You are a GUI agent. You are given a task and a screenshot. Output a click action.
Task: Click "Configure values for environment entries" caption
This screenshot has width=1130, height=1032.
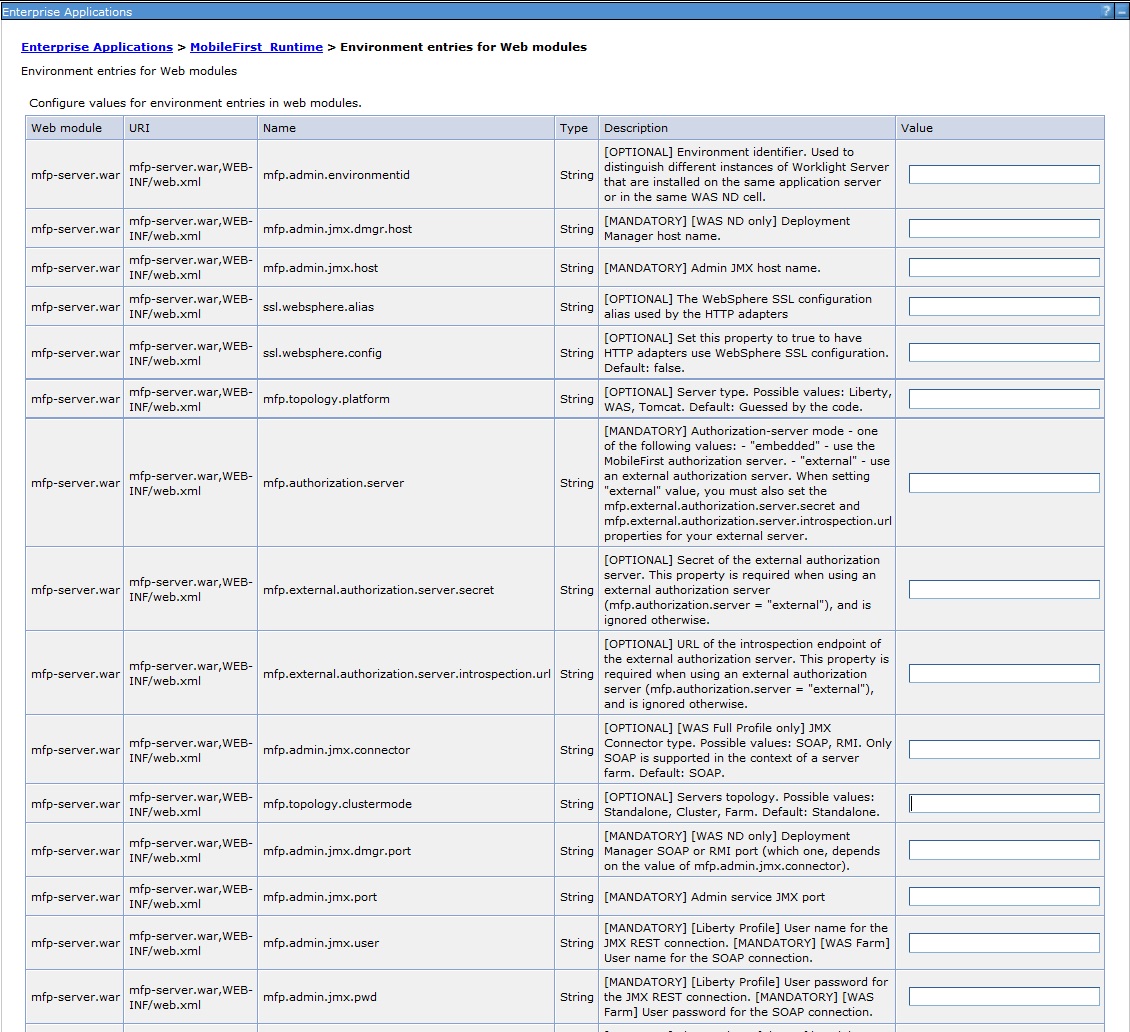(195, 103)
